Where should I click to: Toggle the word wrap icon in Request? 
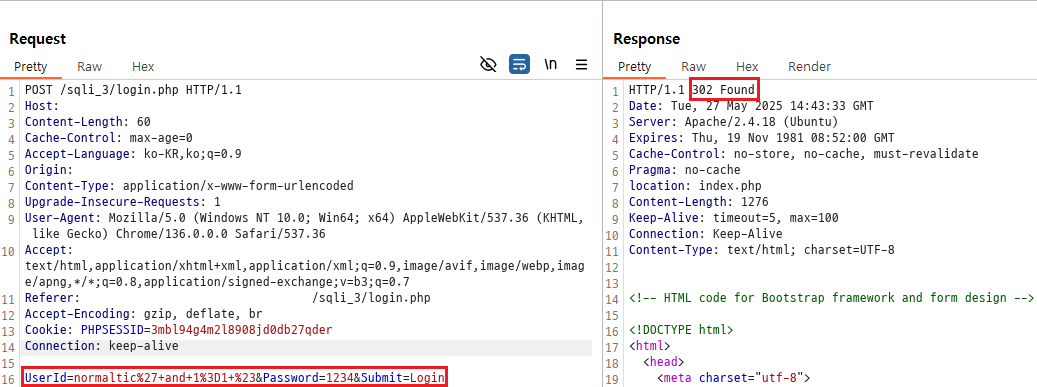coord(519,65)
